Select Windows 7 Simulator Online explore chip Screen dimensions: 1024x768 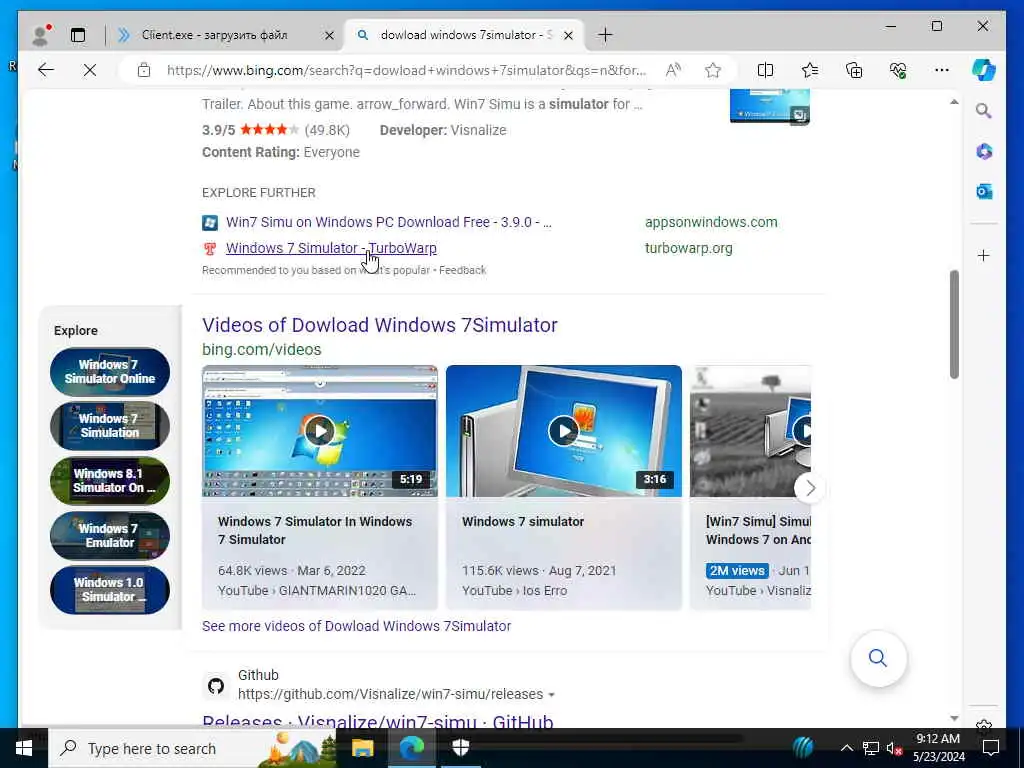click(110, 372)
